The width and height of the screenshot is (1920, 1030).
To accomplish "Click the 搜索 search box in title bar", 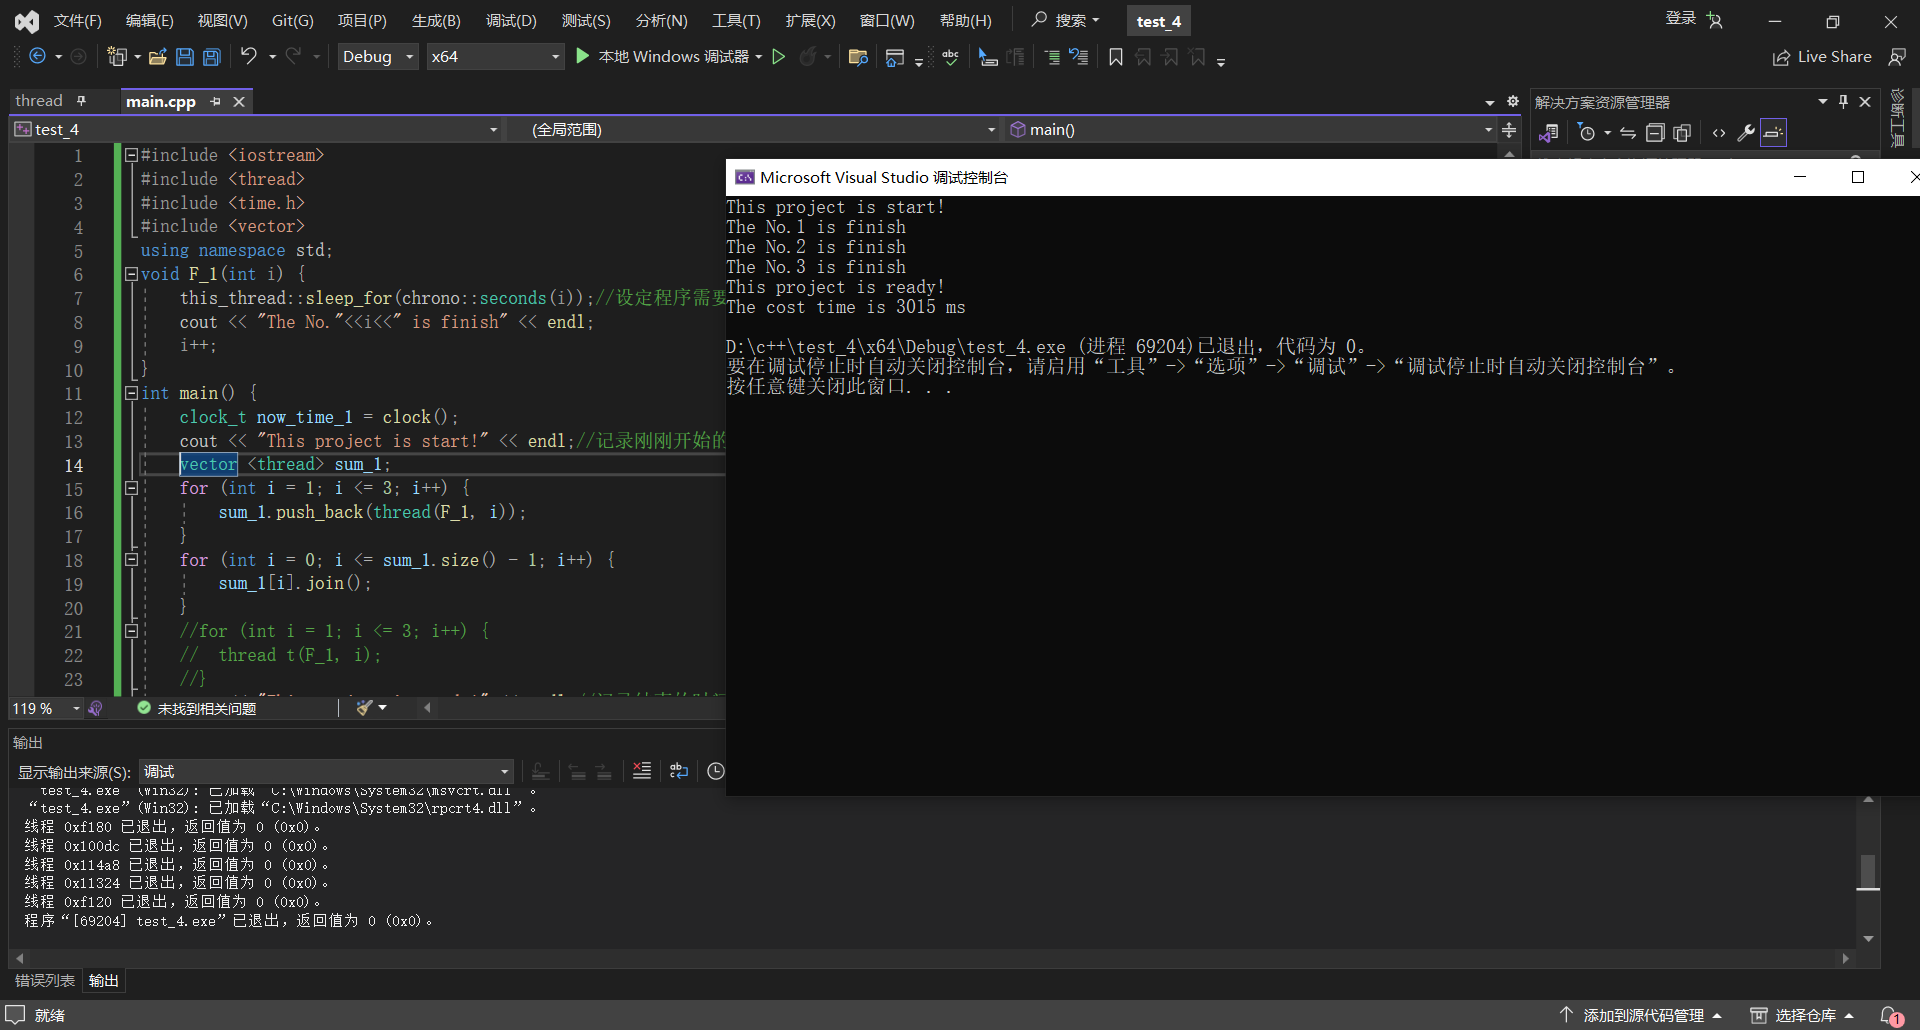I will click(x=1066, y=20).
